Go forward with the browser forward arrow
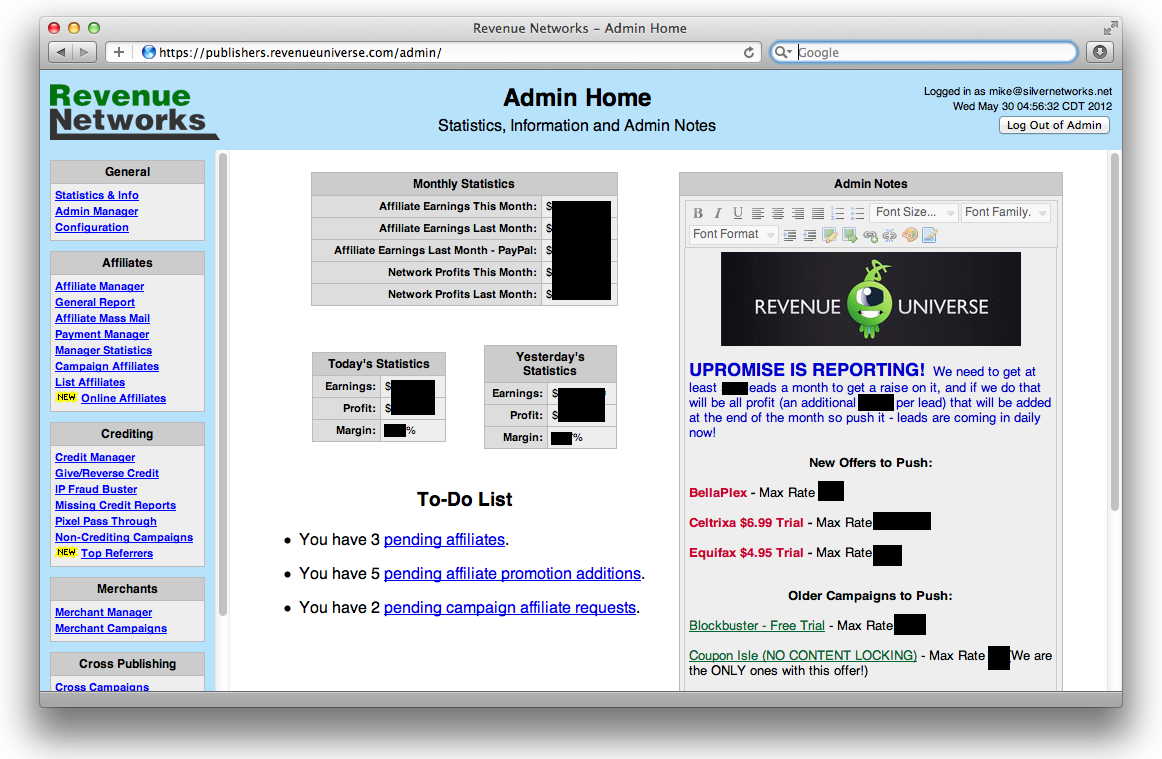The height and width of the screenshot is (759, 1162). pyautogui.click(x=84, y=52)
